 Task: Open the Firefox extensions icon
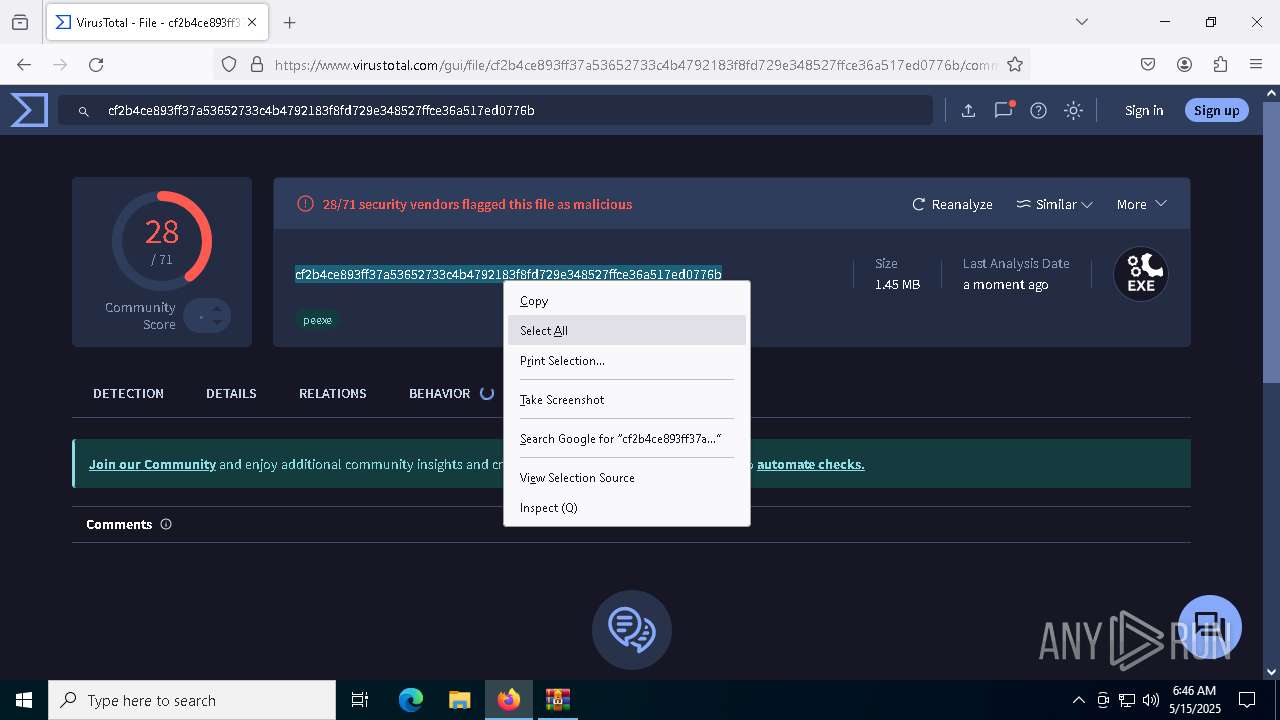pyautogui.click(x=1220, y=64)
